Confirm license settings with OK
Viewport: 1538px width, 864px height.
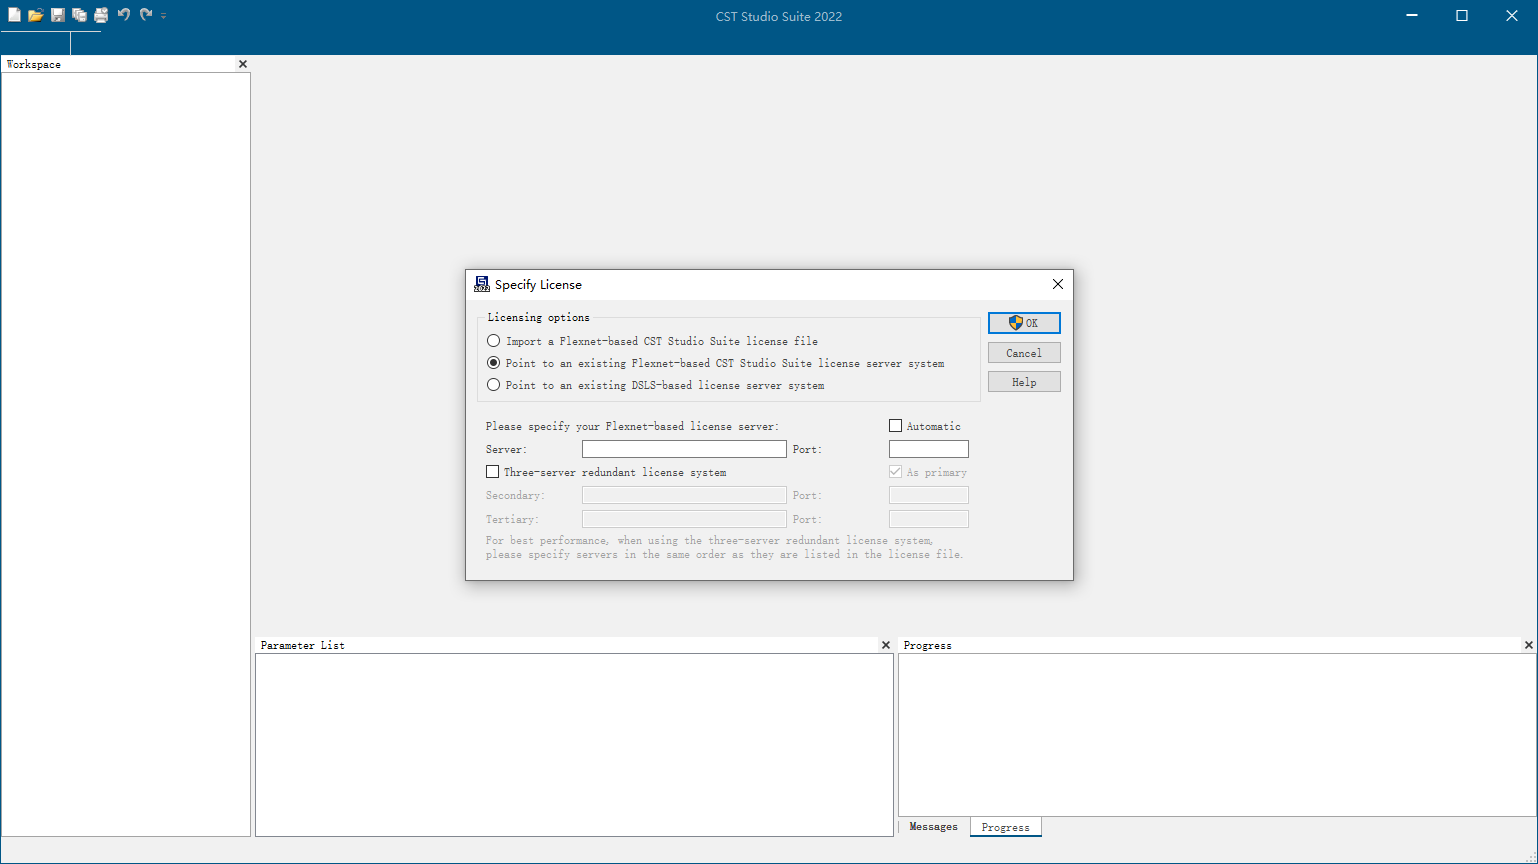(1024, 323)
